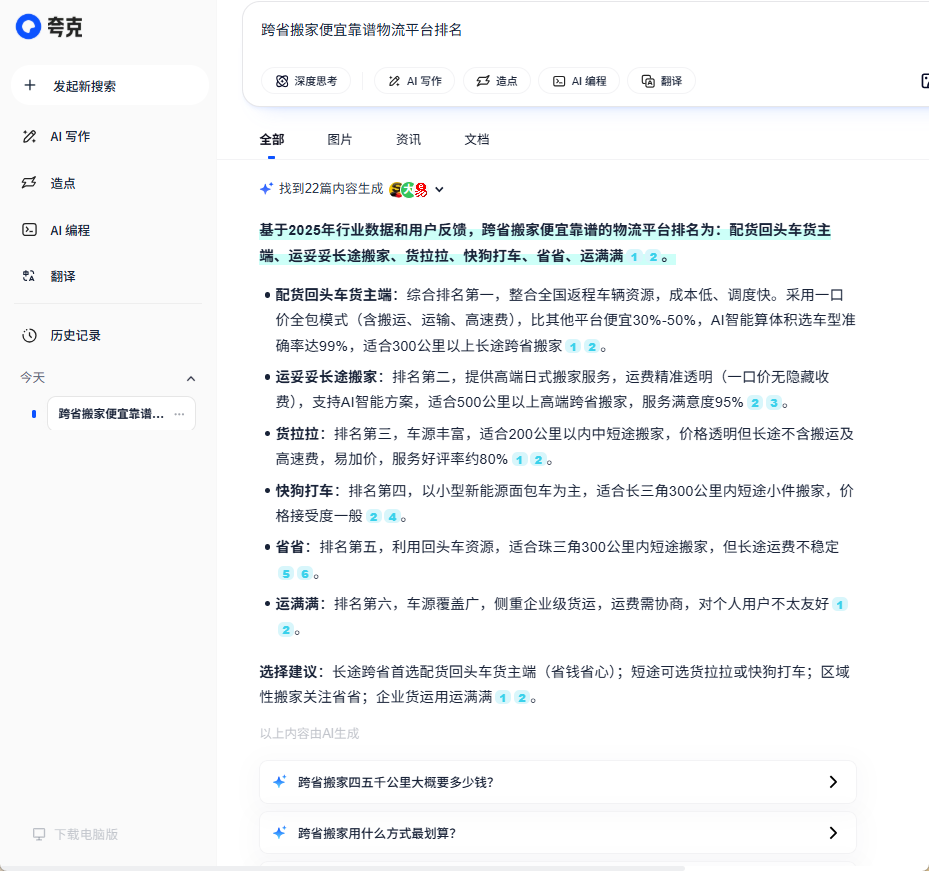This screenshot has width=929, height=871.
Task: Toggle 深度思考 mode in search box
Action: point(306,81)
